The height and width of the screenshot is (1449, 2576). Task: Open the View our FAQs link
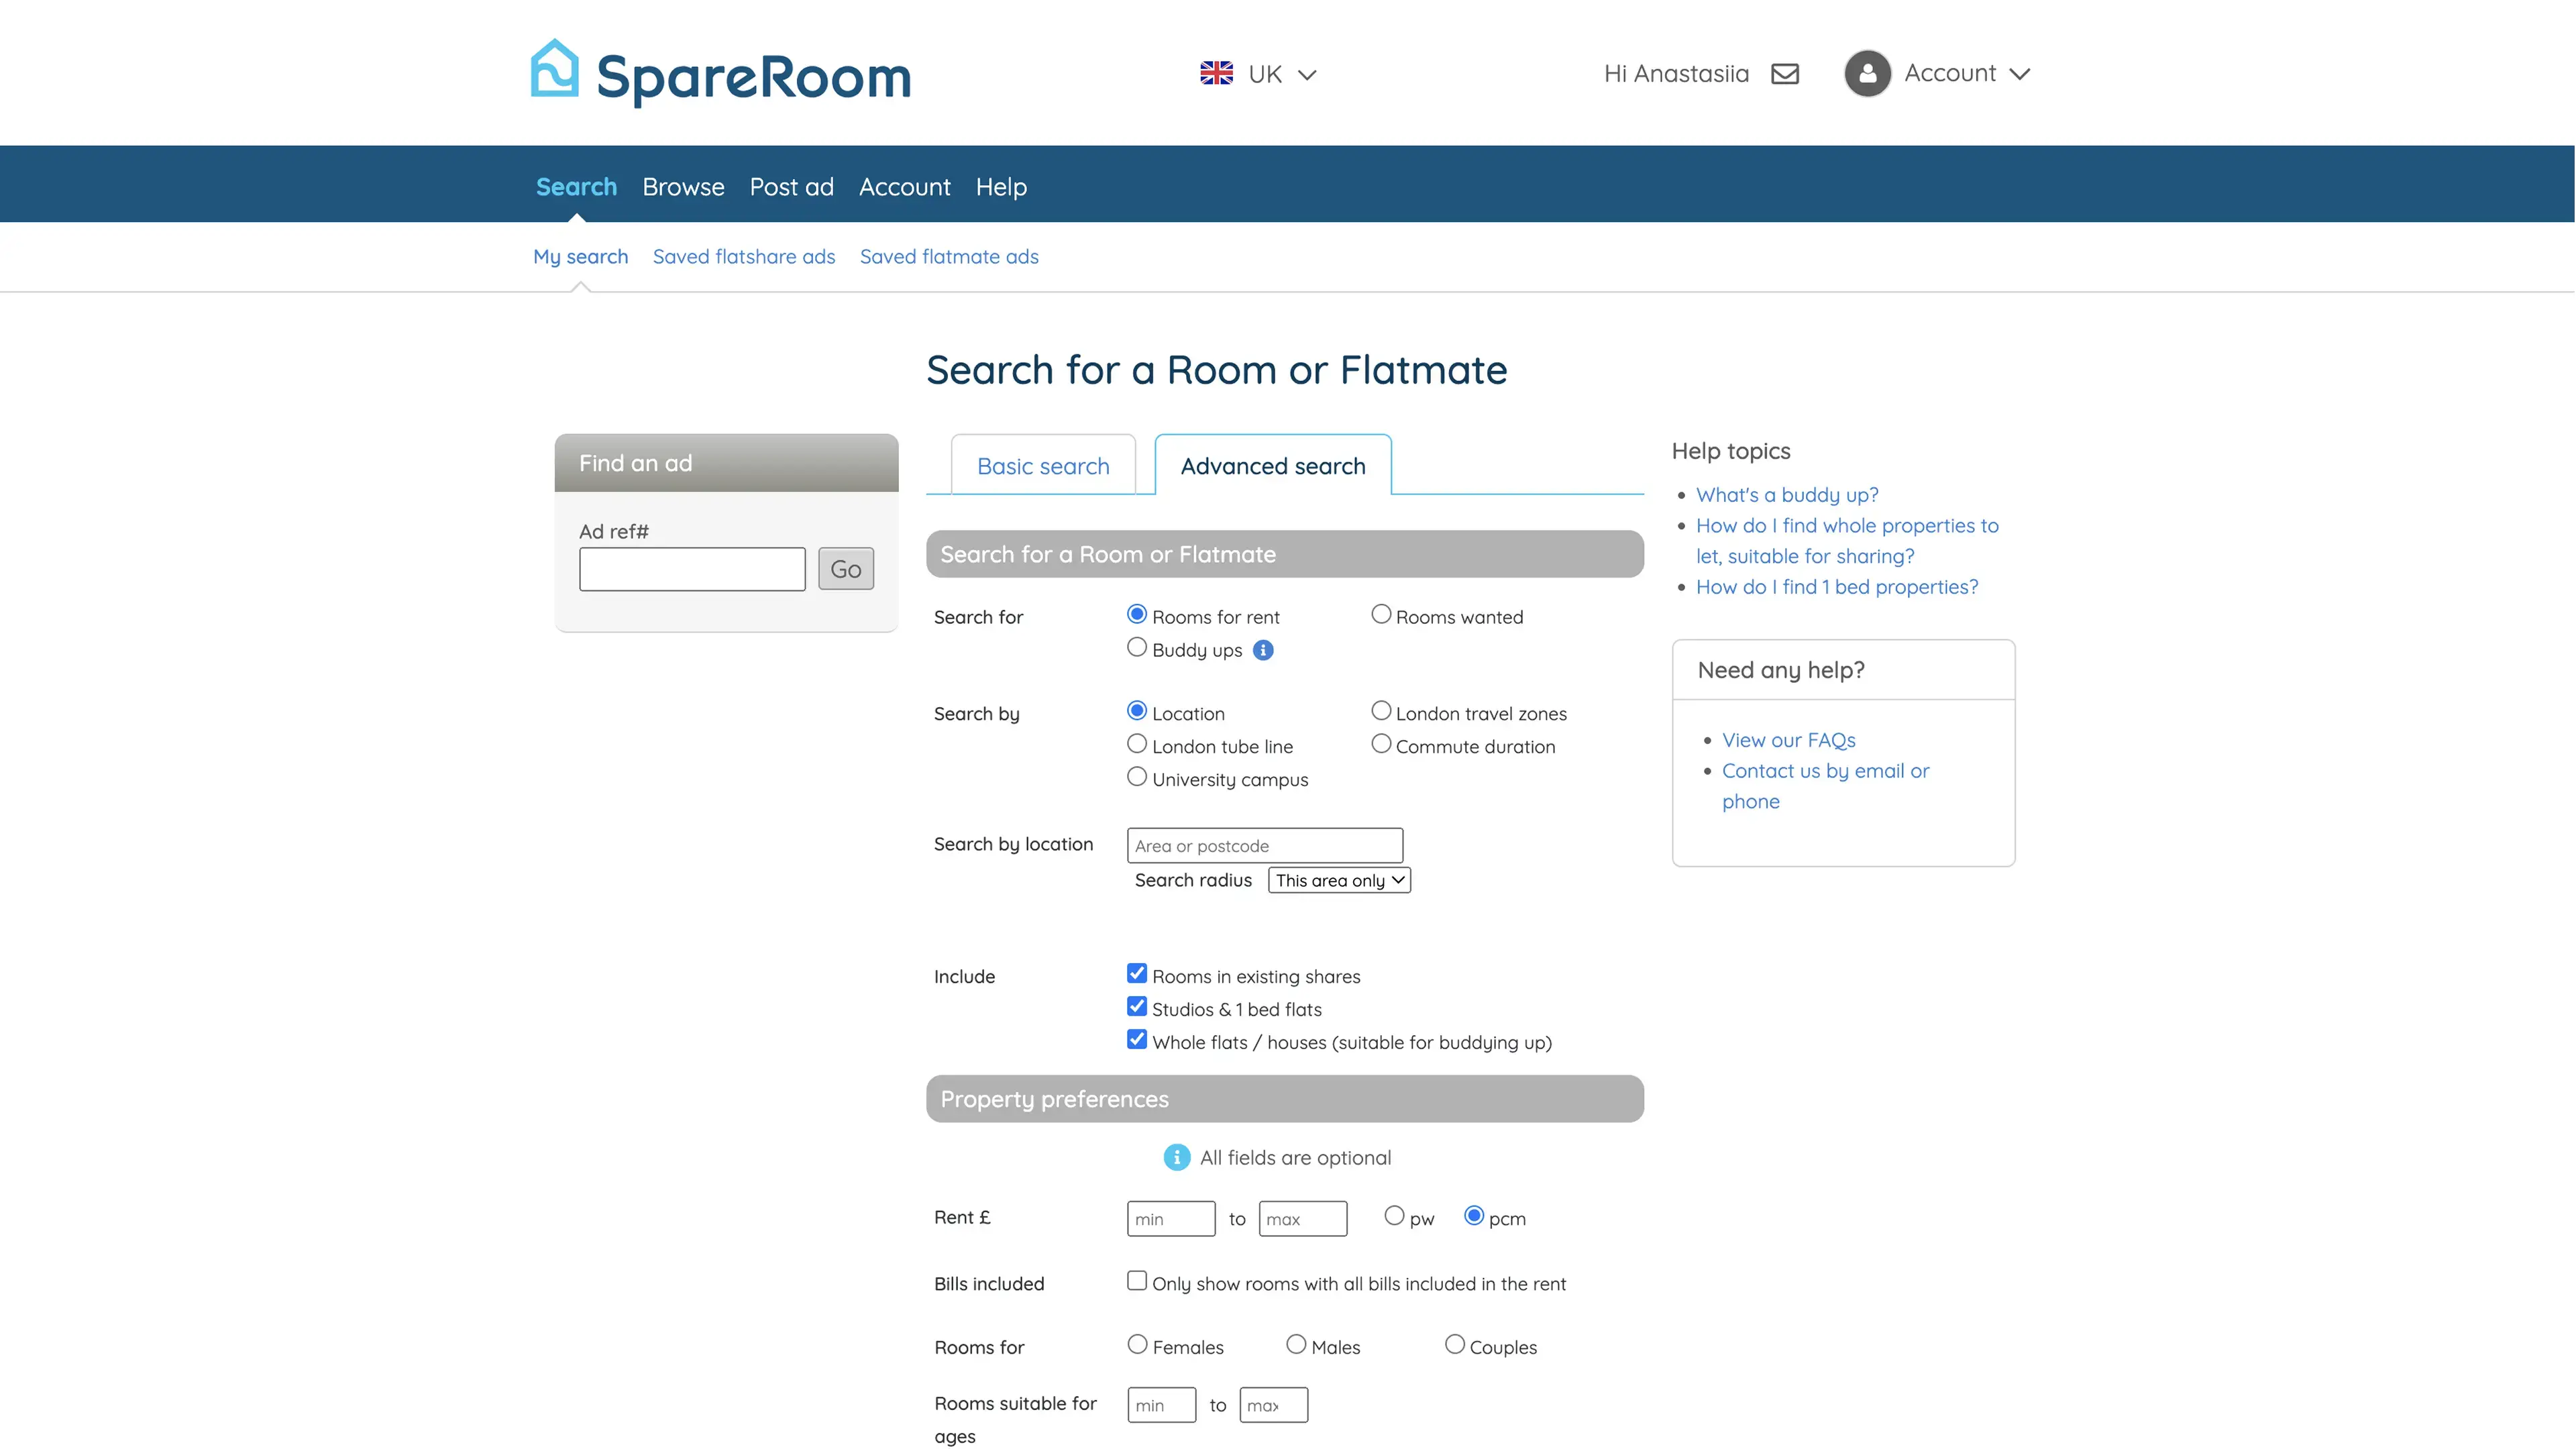coord(1788,740)
